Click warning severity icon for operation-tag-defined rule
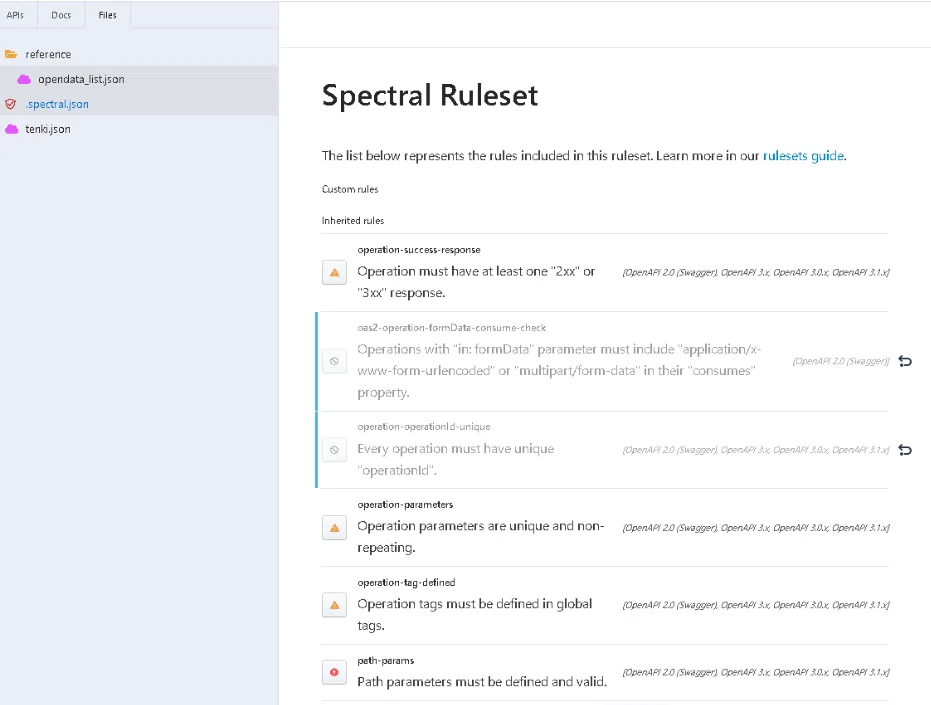 click(x=334, y=605)
